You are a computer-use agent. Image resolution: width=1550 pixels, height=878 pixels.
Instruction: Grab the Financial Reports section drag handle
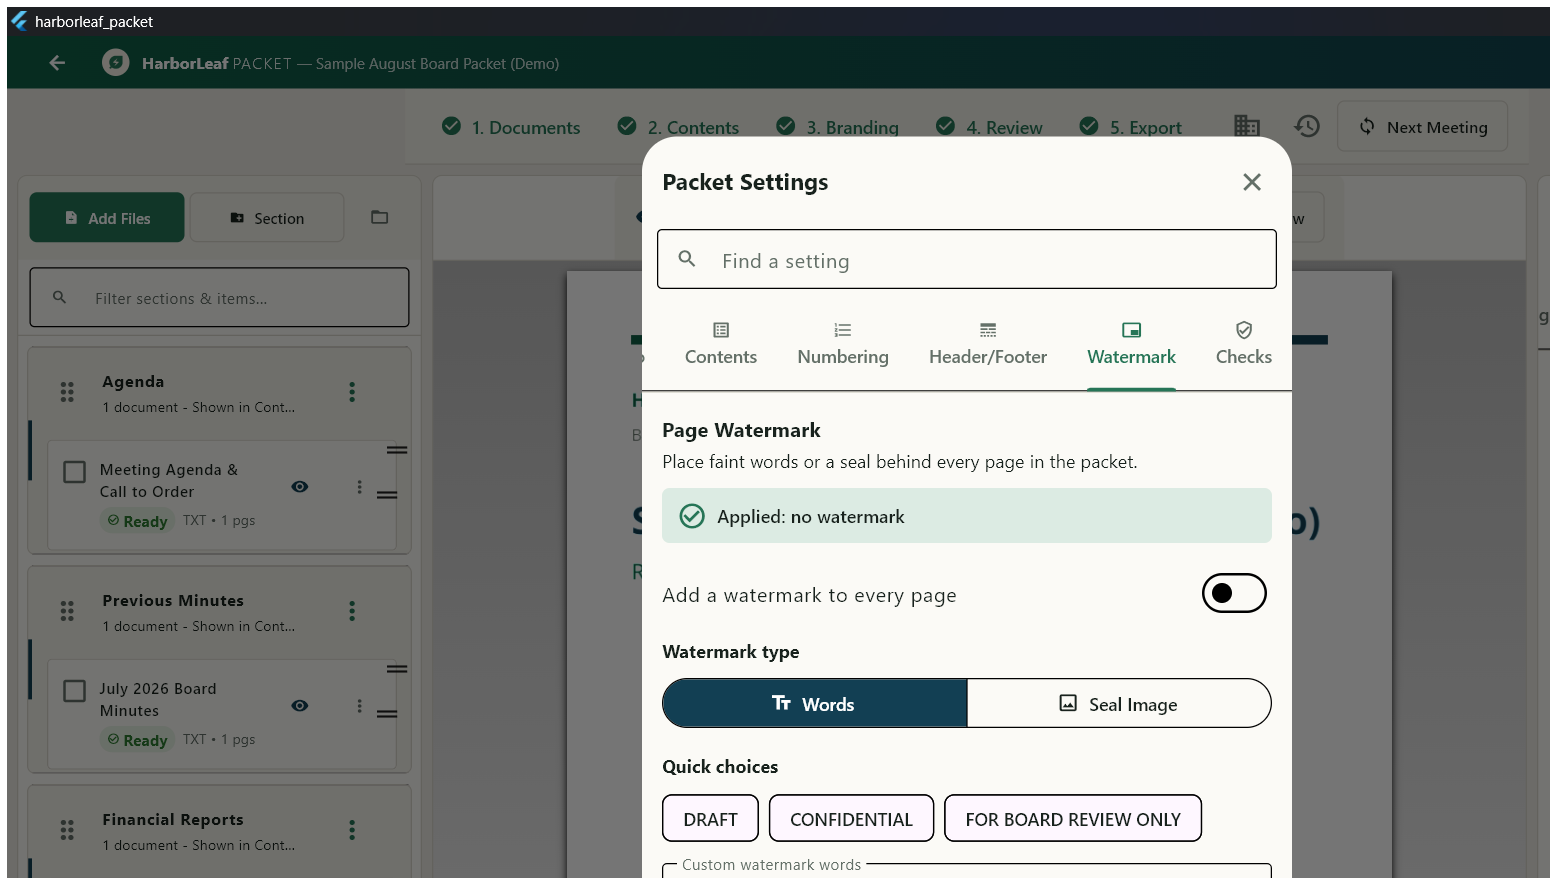[67, 830]
